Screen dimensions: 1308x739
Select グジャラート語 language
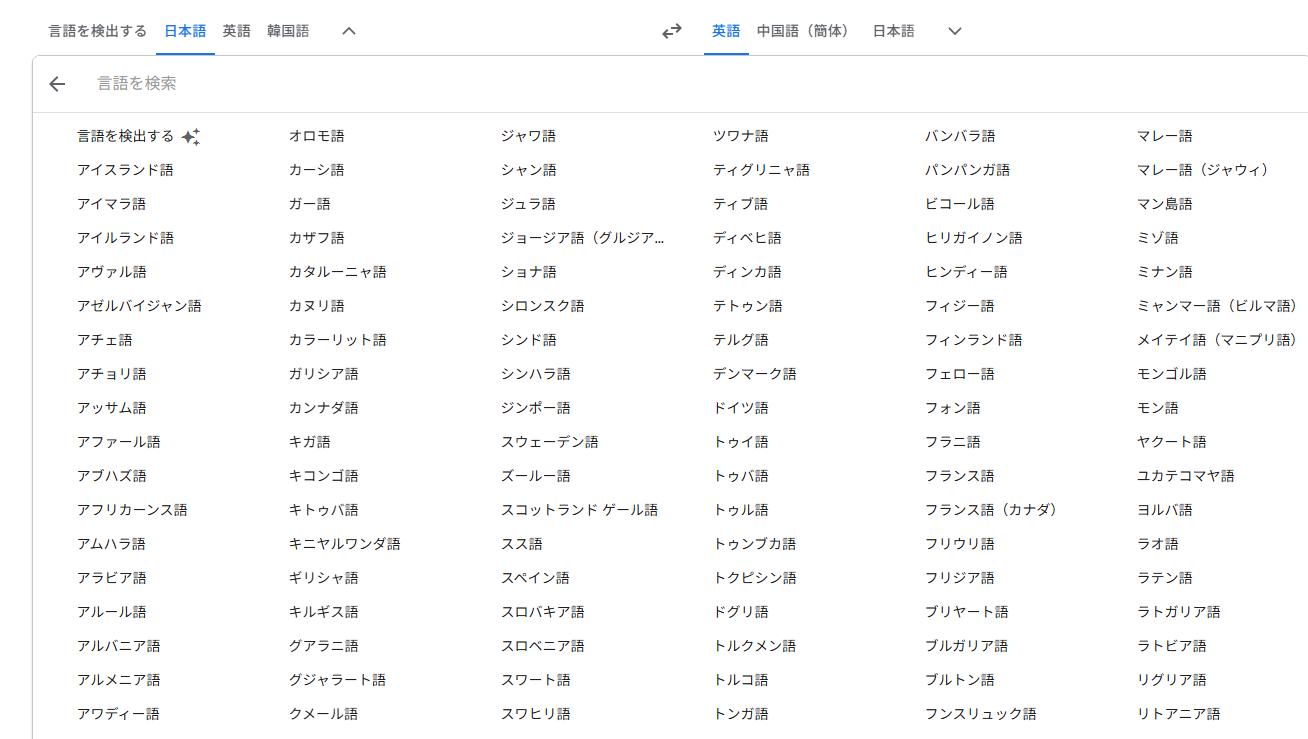tap(337, 680)
